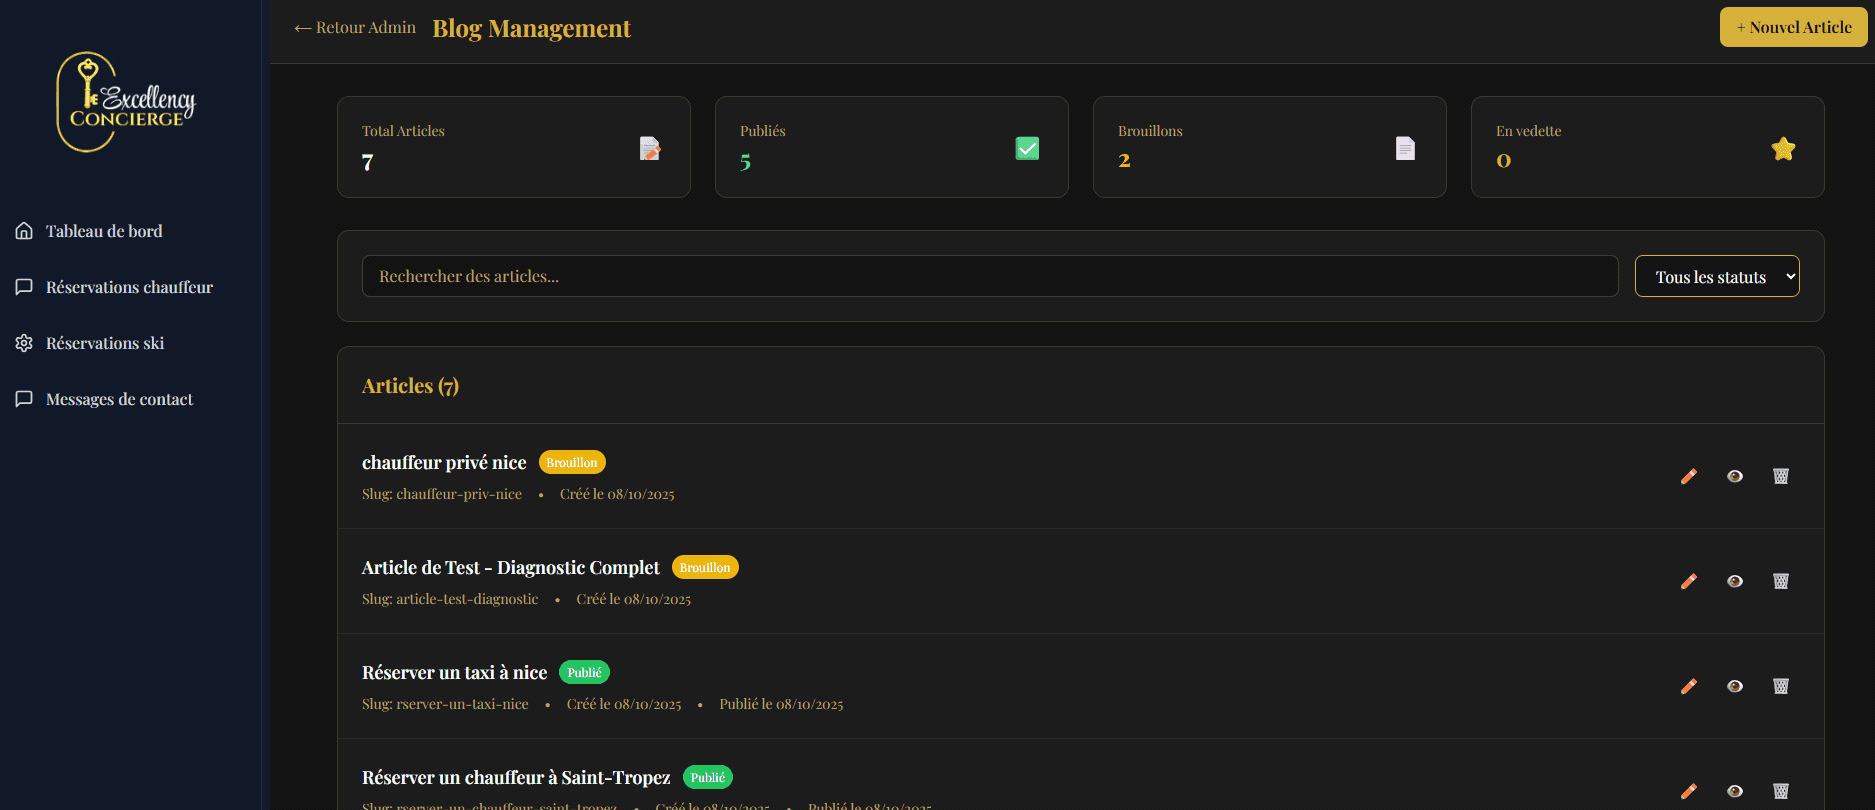Click pencil icon for Article de Test
Viewport: 1875px width, 810px height.
click(x=1689, y=581)
